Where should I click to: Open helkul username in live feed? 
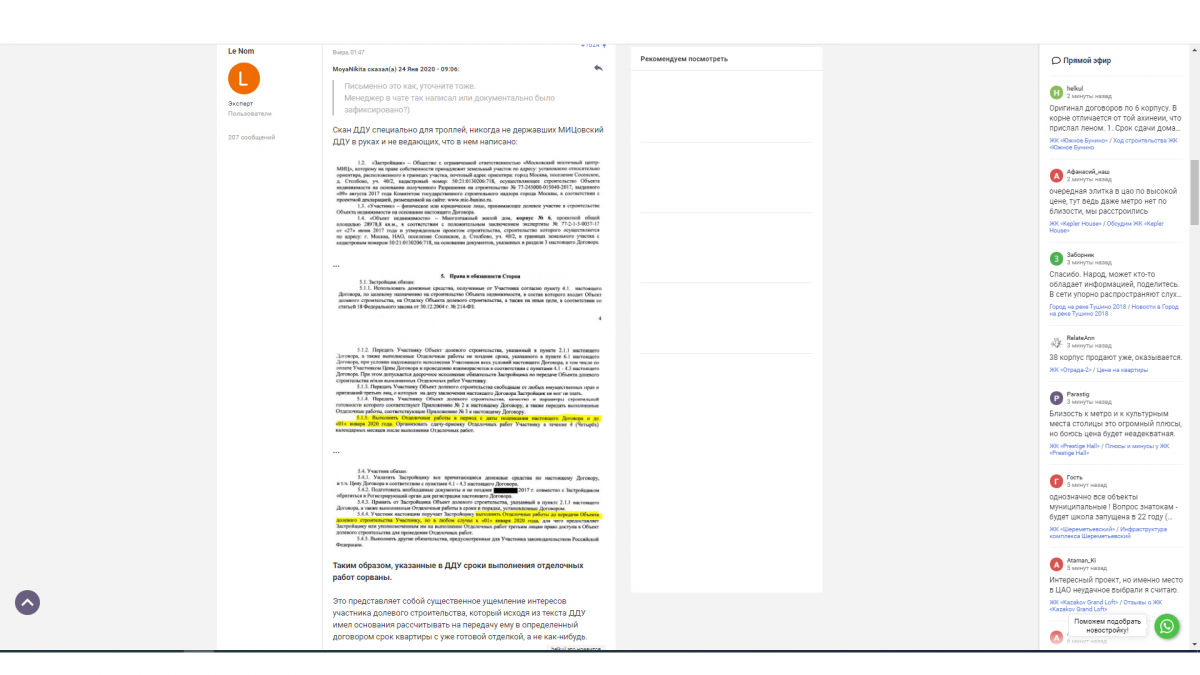tap(1075, 88)
